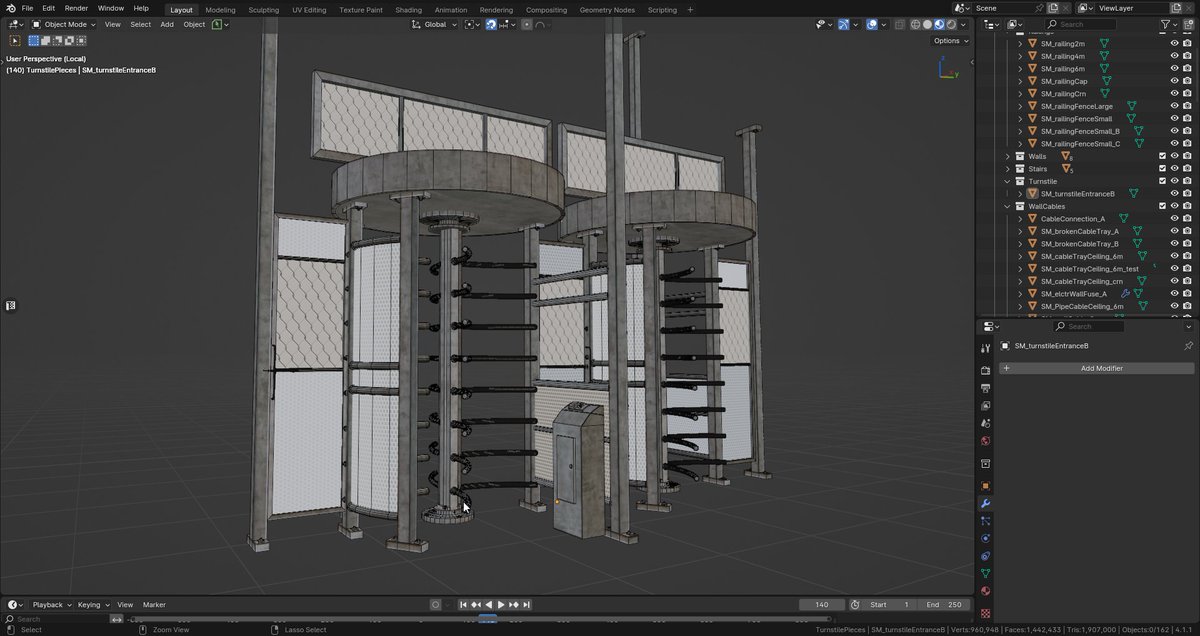The image size is (1200, 636).
Task: Switch to the Geometry Nodes workspace tab
Action: (607, 9)
